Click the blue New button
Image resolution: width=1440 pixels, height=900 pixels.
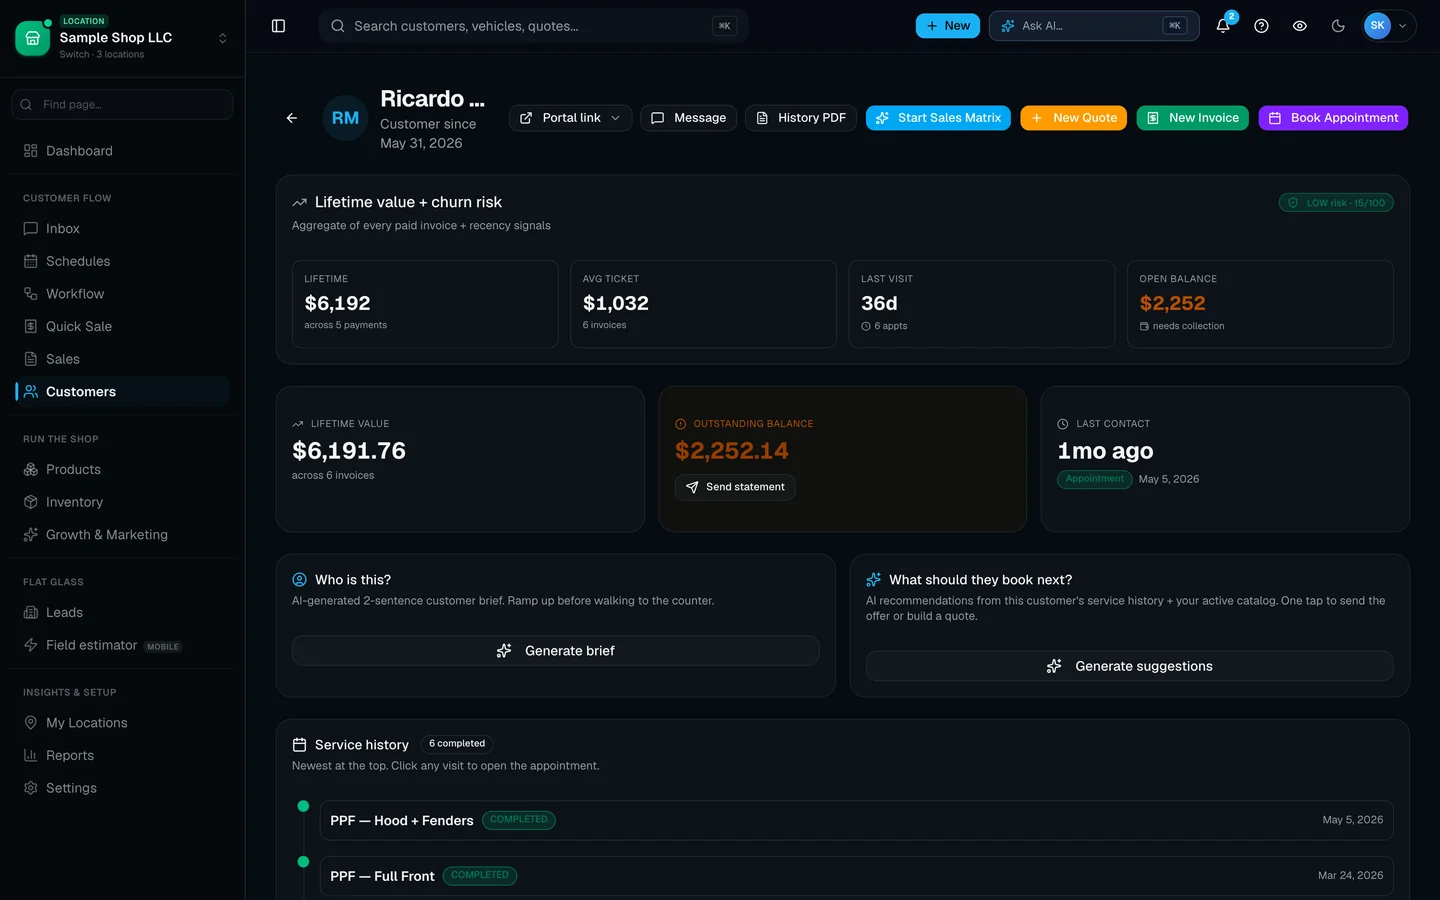[947, 26]
